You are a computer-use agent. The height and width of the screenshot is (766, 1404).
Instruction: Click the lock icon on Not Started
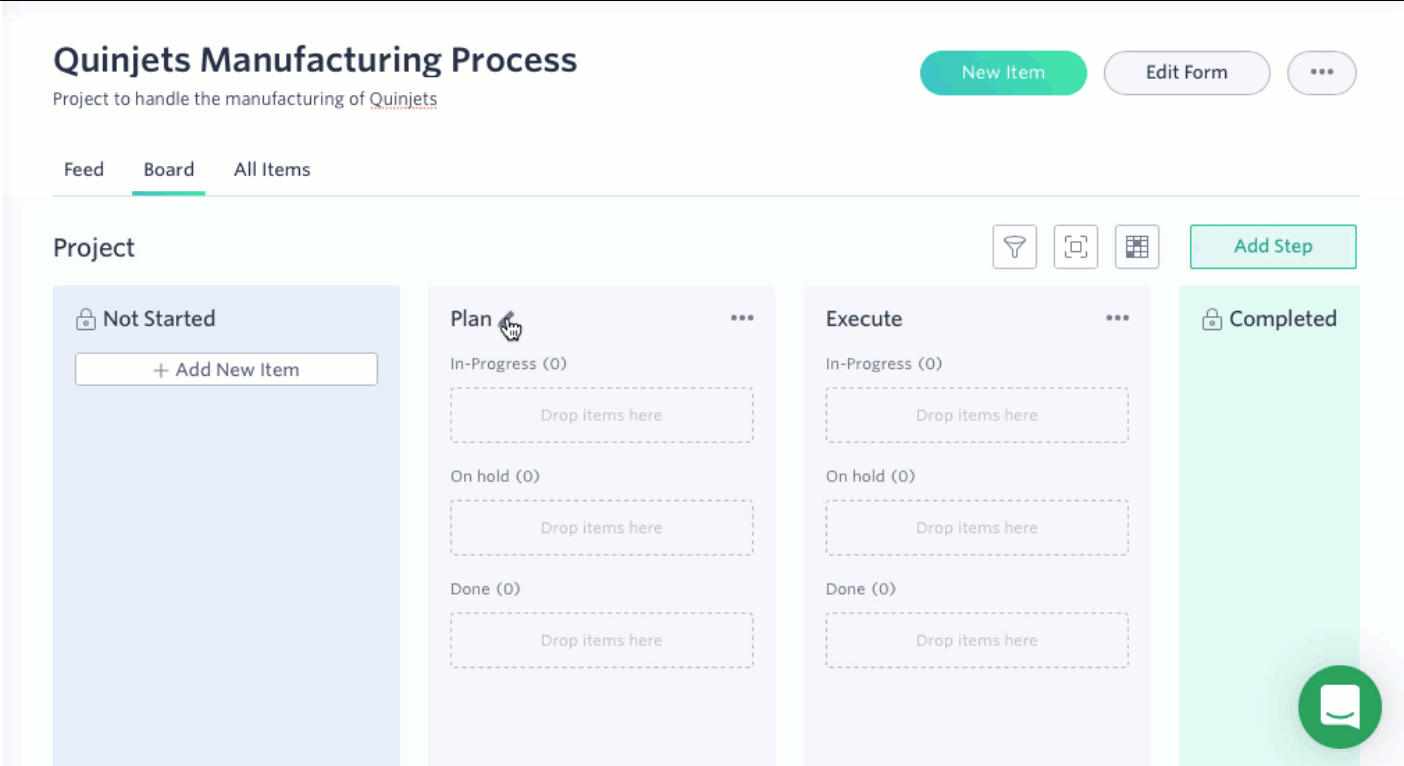[x=86, y=320]
